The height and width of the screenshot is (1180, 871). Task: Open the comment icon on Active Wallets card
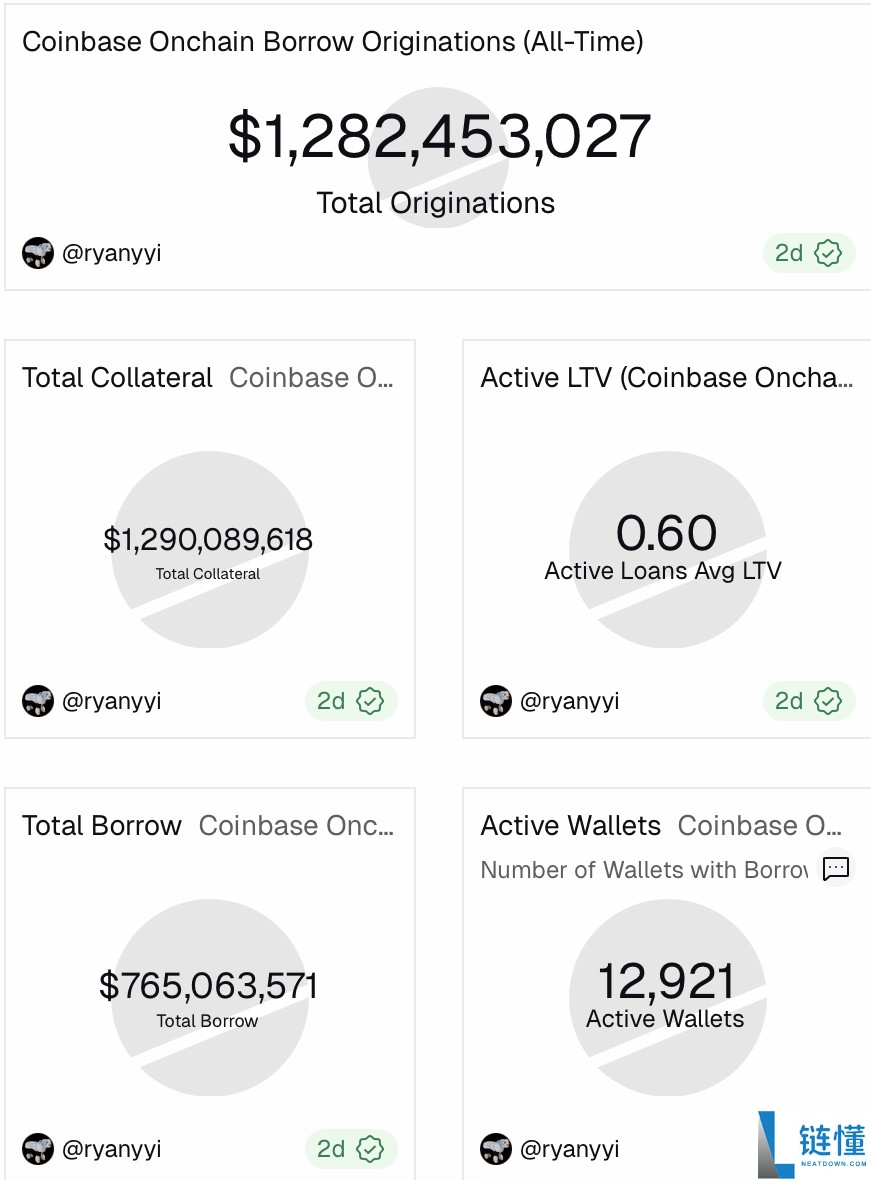coord(836,869)
